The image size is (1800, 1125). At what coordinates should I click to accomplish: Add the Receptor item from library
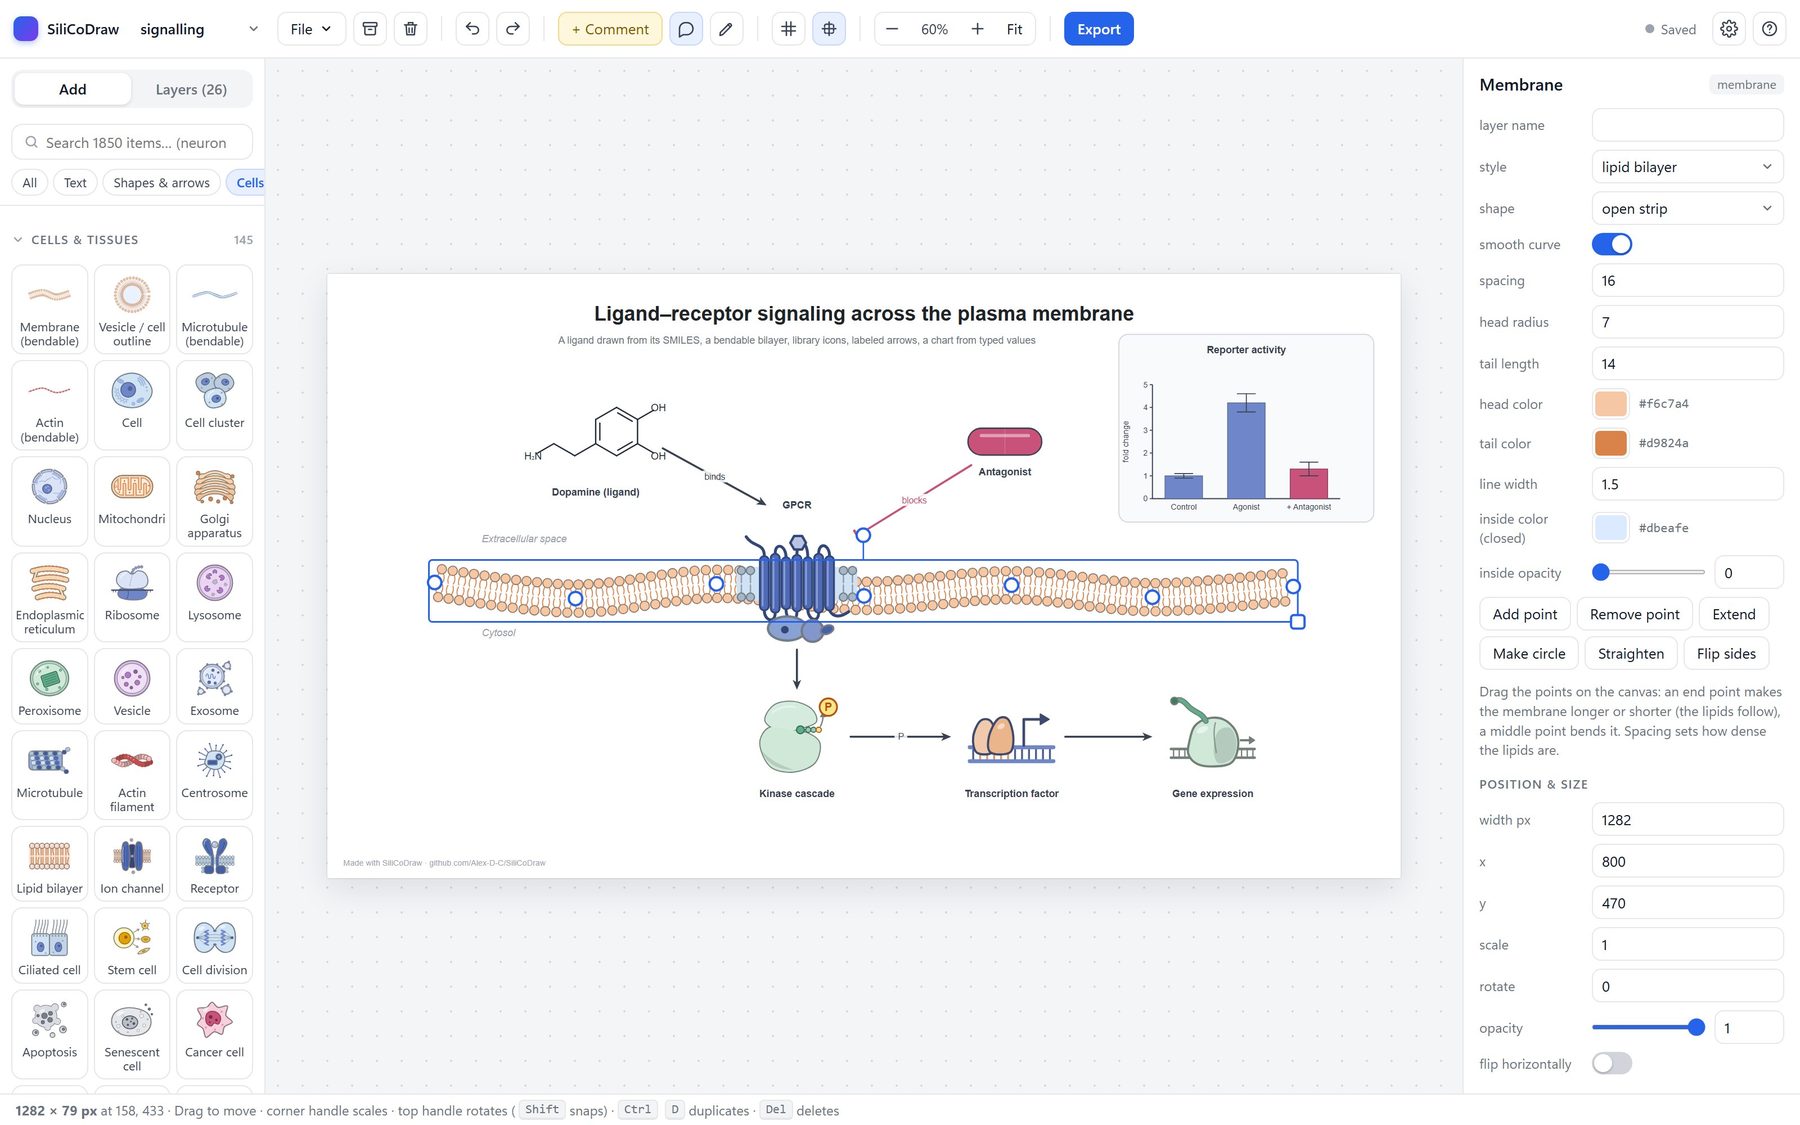(x=214, y=864)
